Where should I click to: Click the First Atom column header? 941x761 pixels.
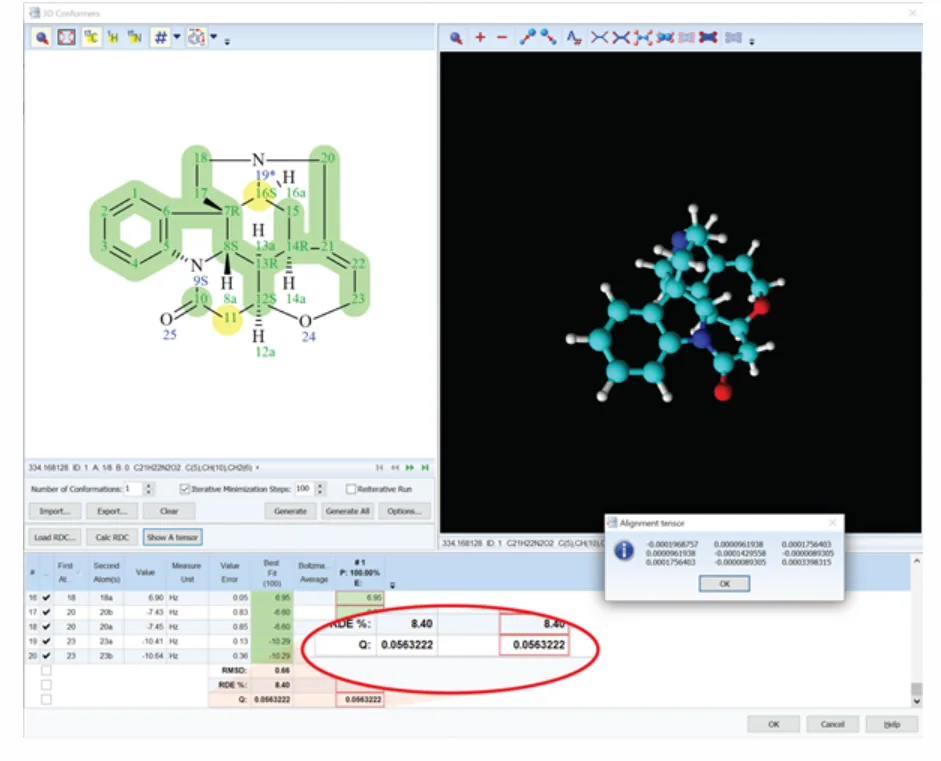point(65,573)
